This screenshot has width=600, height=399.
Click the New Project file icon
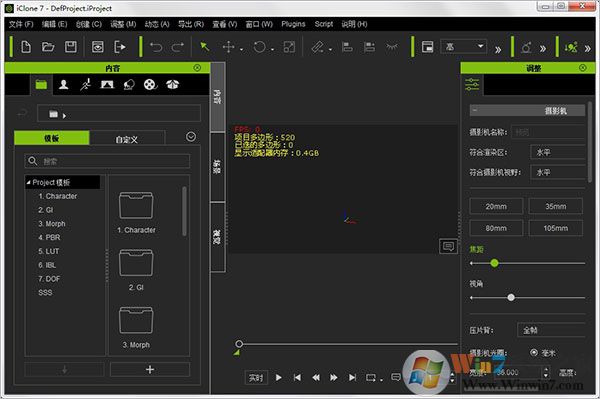pyautogui.click(x=26, y=47)
